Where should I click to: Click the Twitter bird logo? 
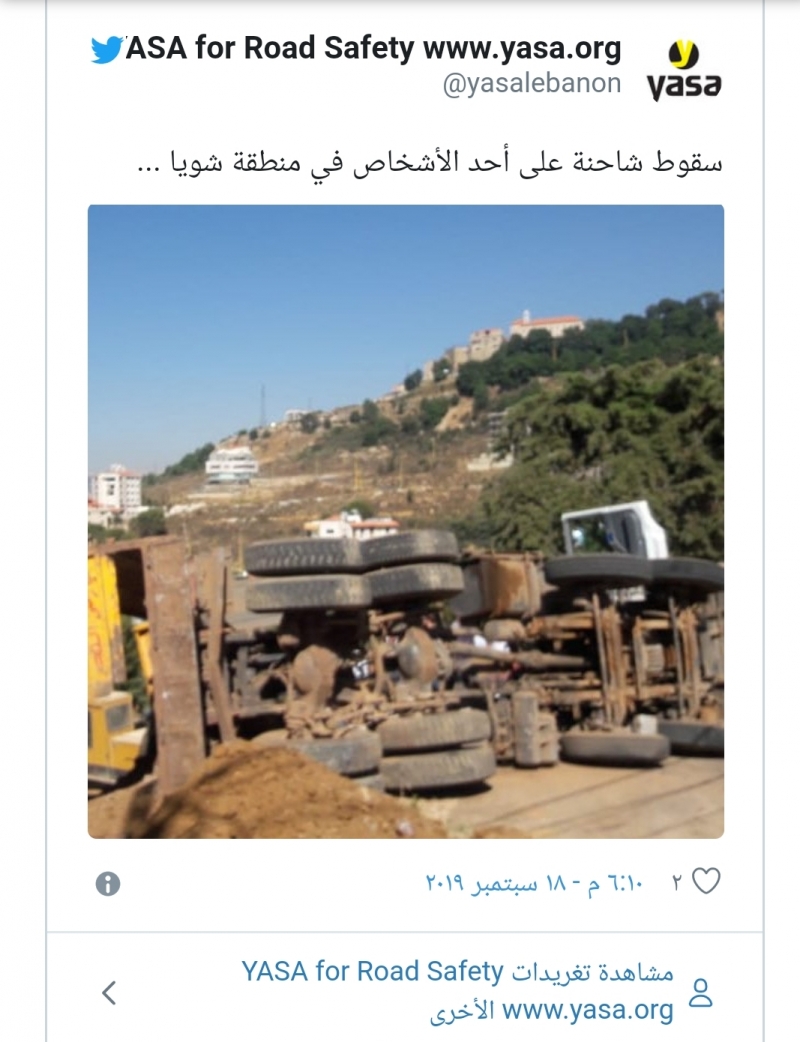106,49
